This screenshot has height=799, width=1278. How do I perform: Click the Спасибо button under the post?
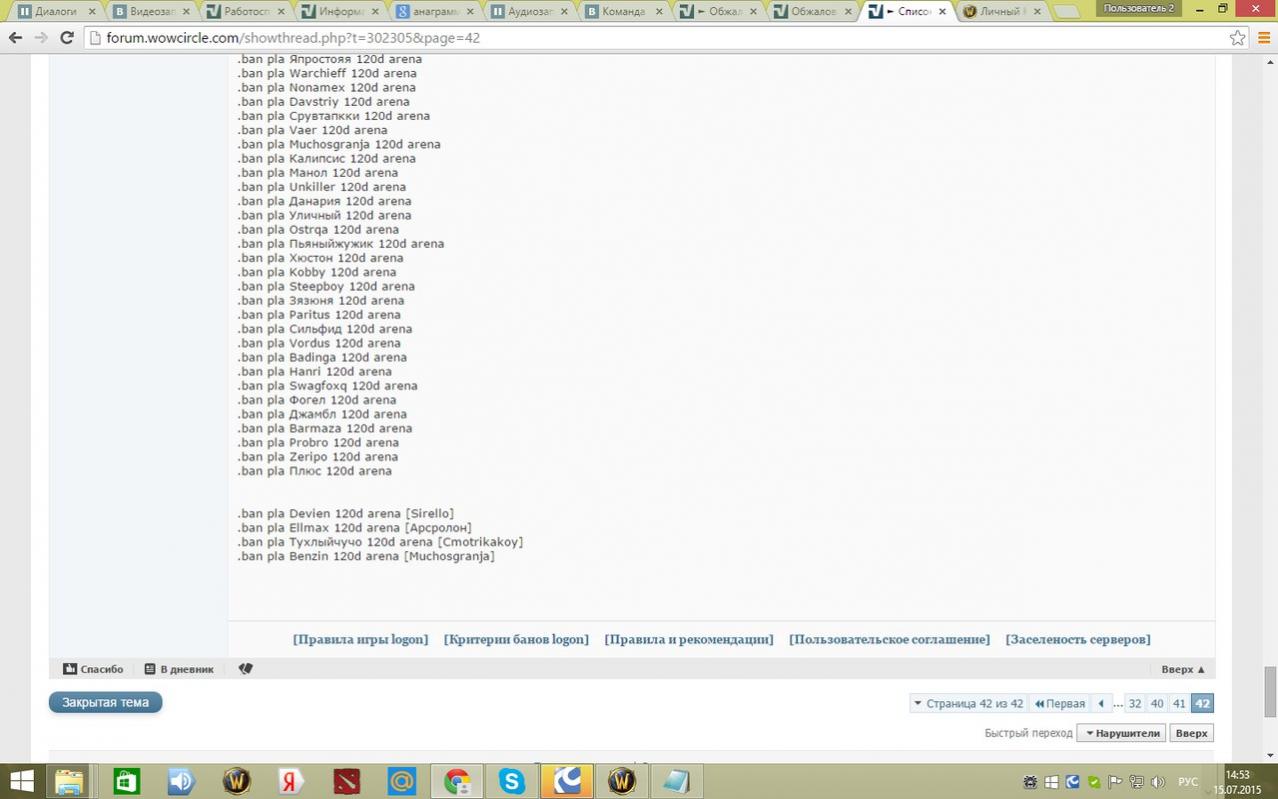93,669
